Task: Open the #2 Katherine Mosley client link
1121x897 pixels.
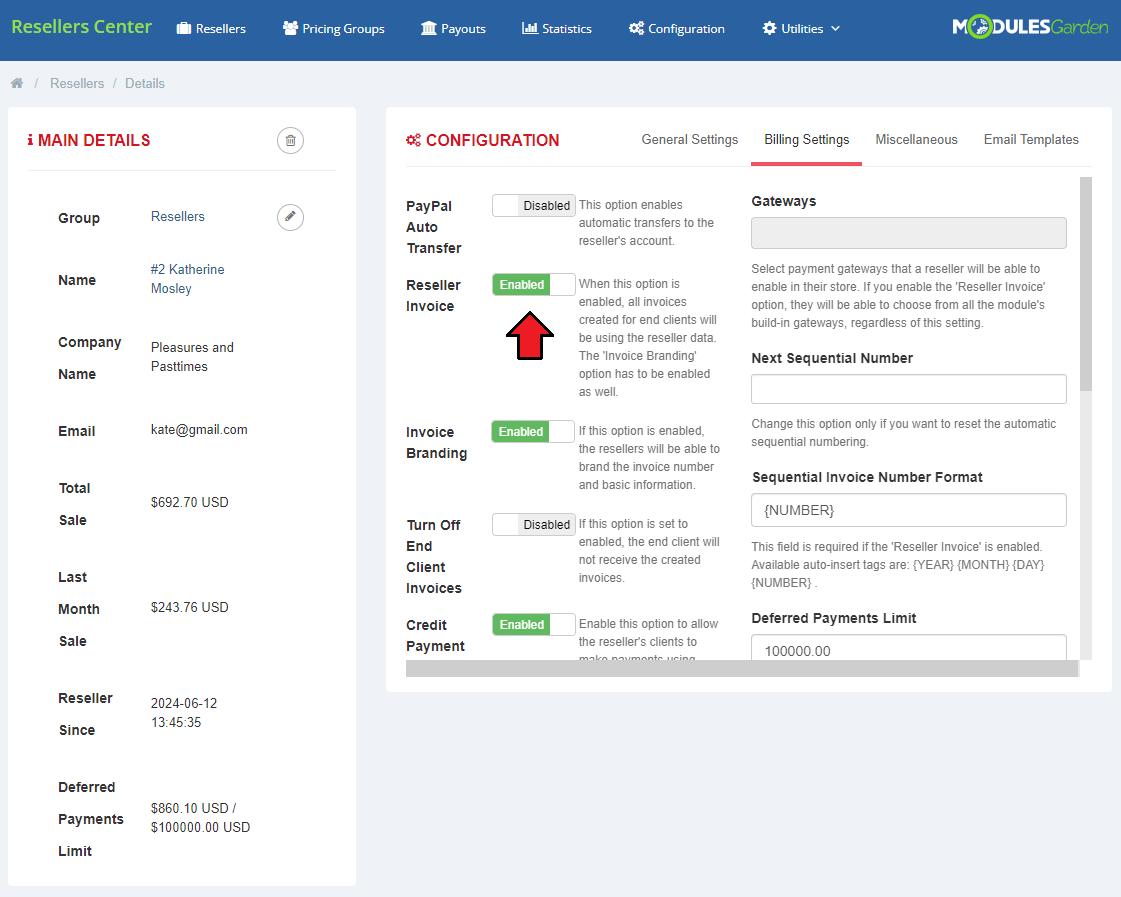Action: pos(187,279)
